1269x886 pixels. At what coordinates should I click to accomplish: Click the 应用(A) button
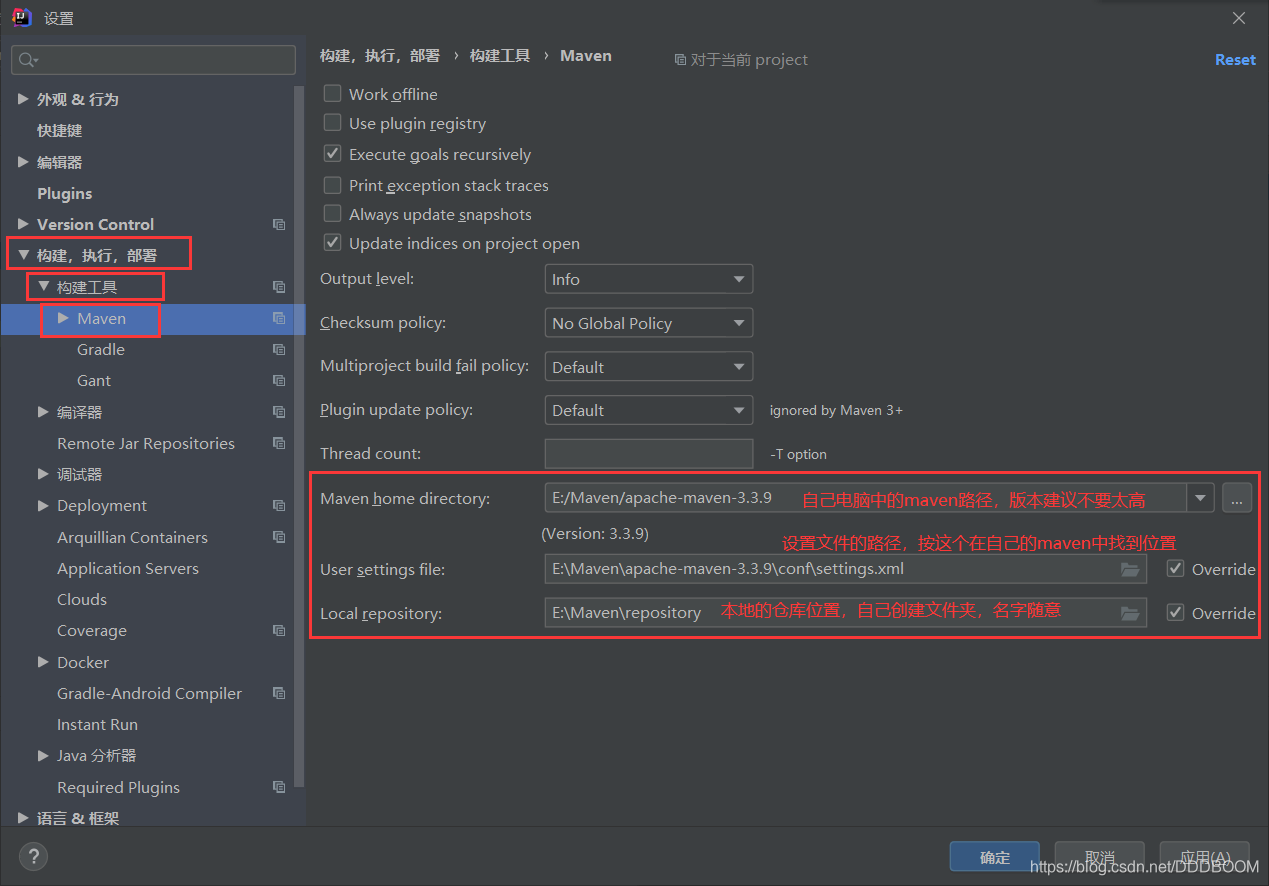[1204, 857]
